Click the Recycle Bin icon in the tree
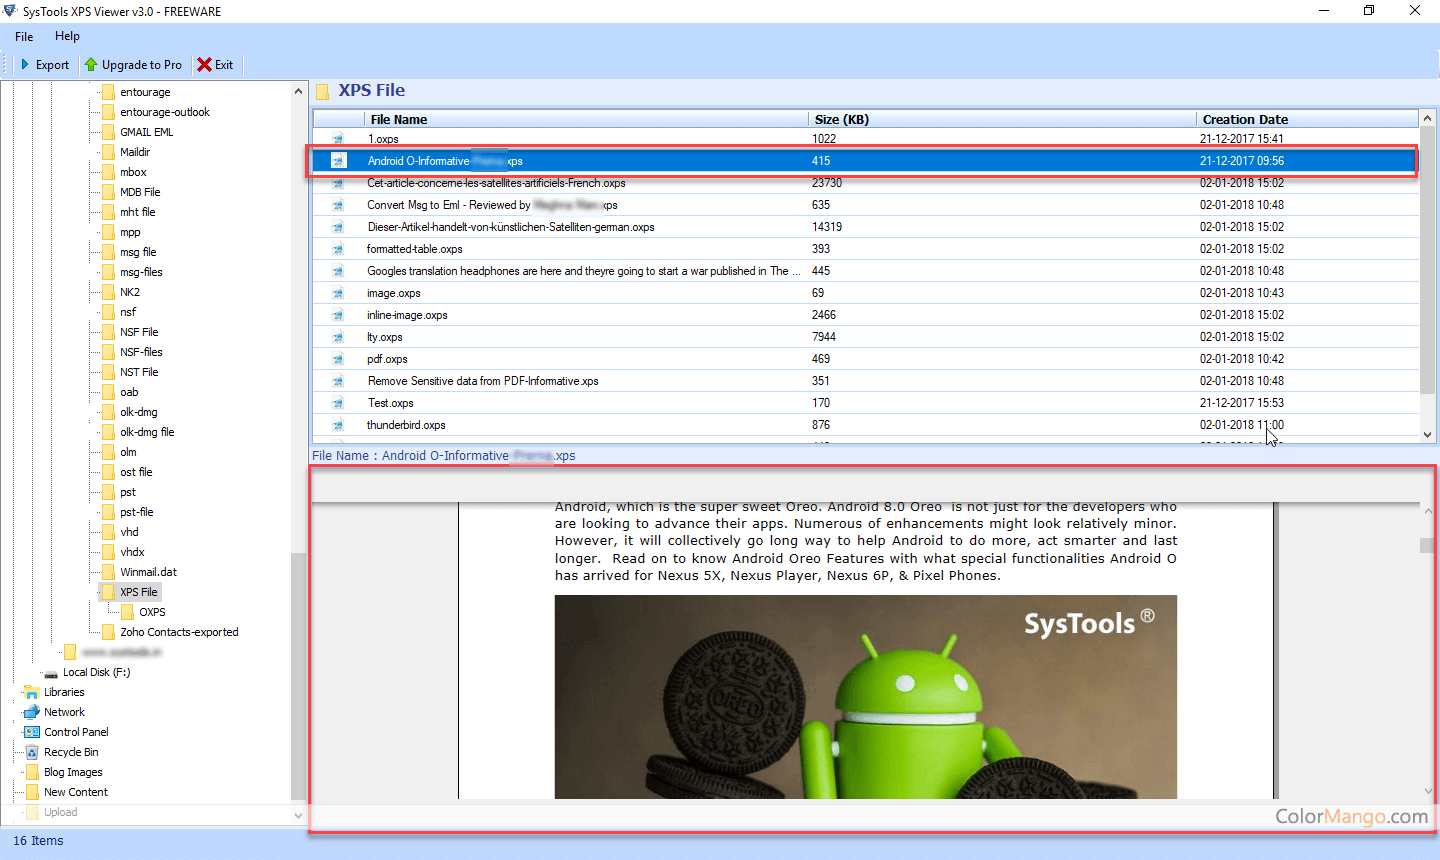Viewport: 1440px width, 860px height. point(34,752)
